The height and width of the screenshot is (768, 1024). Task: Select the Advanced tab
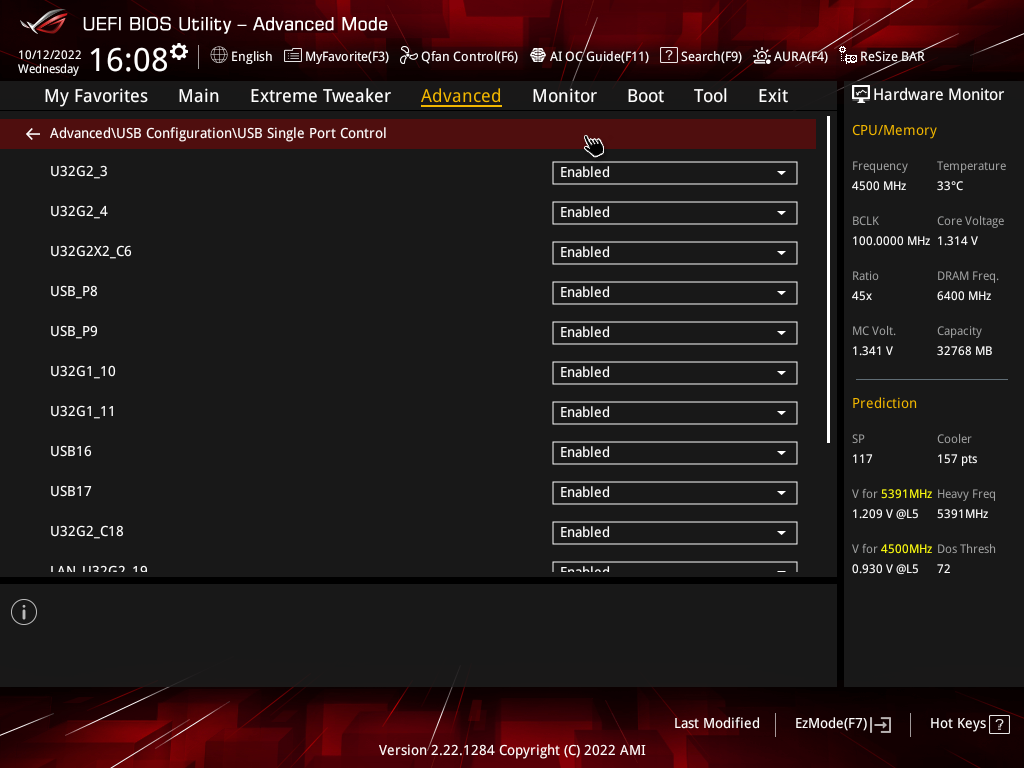coord(461,96)
